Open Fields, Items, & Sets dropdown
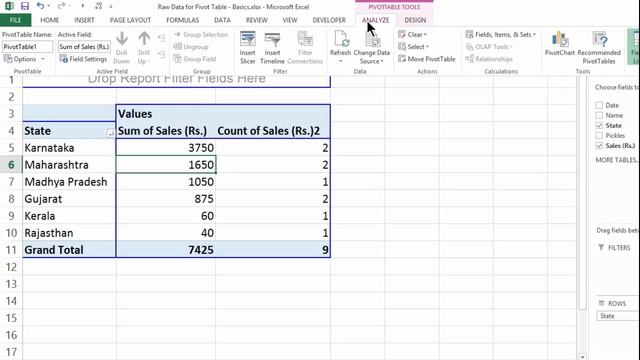The height and width of the screenshot is (360, 640). coord(501,35)
